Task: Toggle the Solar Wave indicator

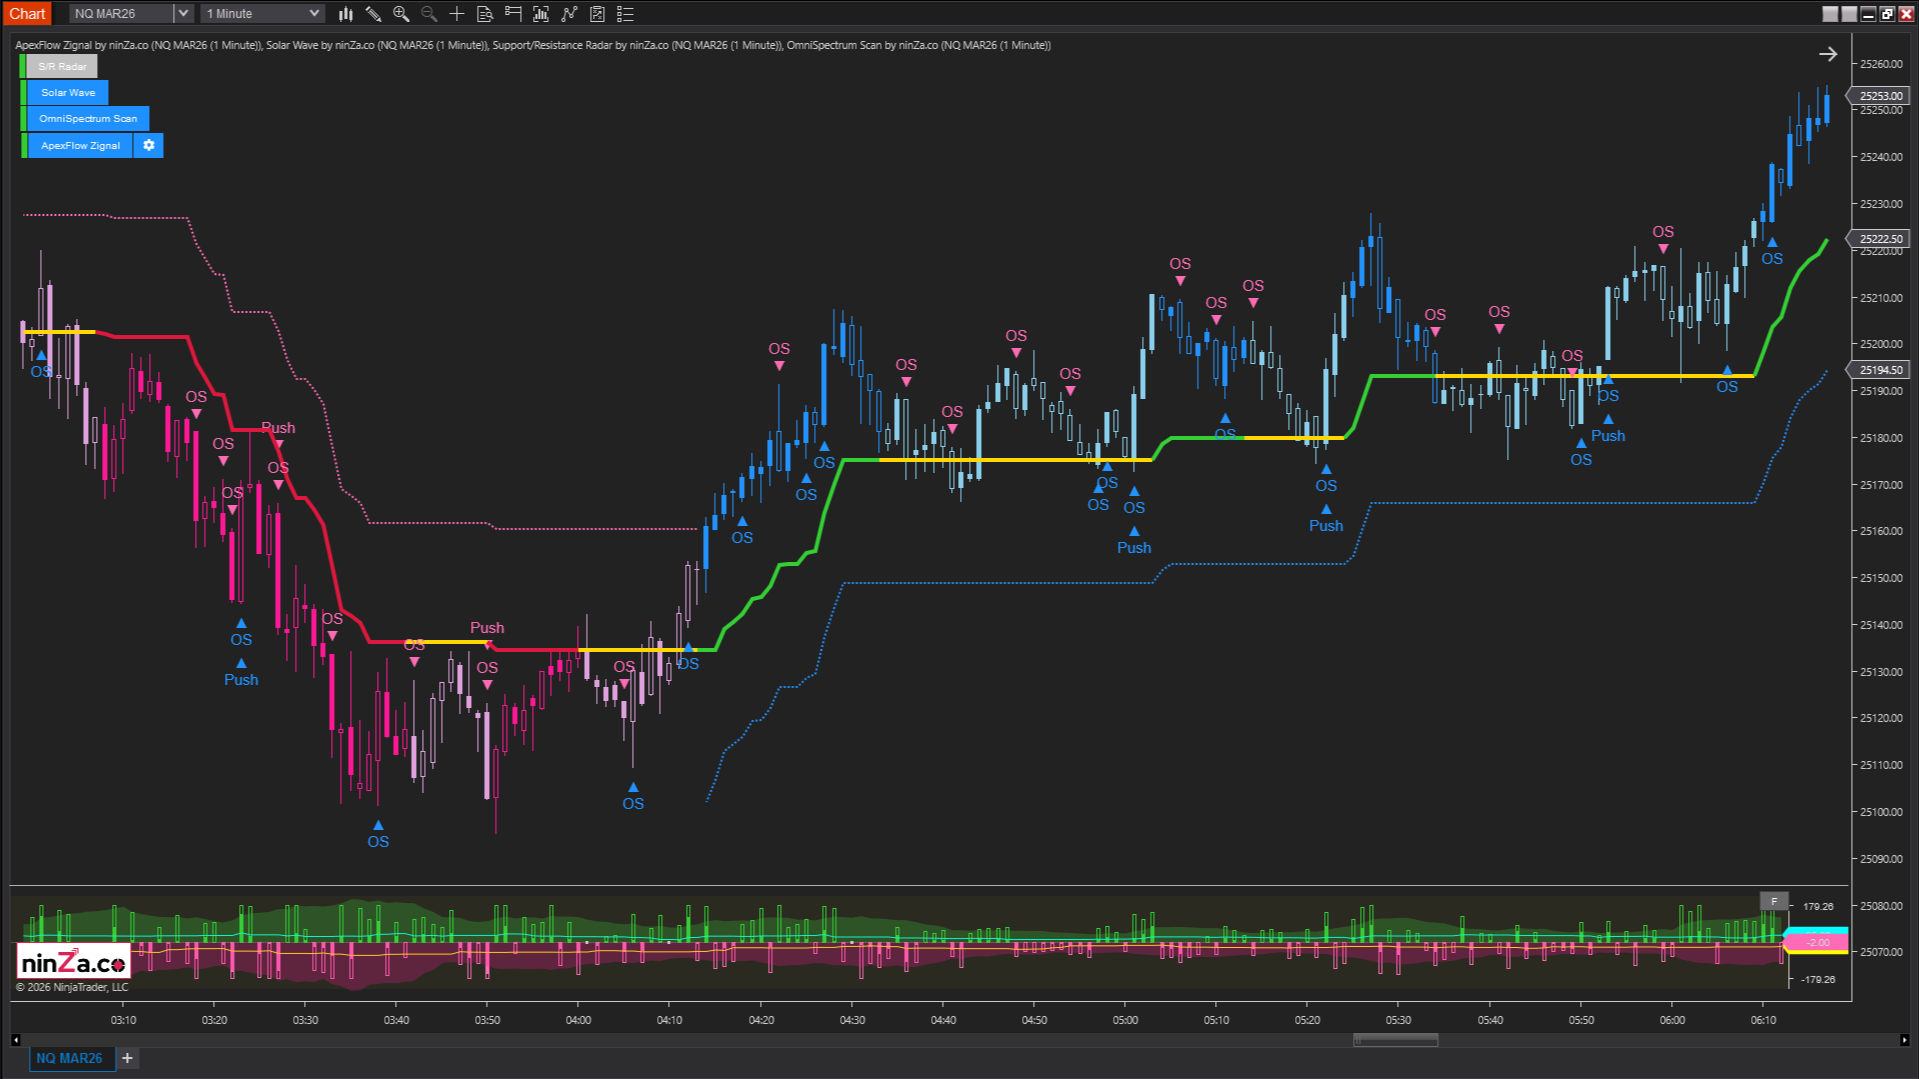Action: point(68,93)
